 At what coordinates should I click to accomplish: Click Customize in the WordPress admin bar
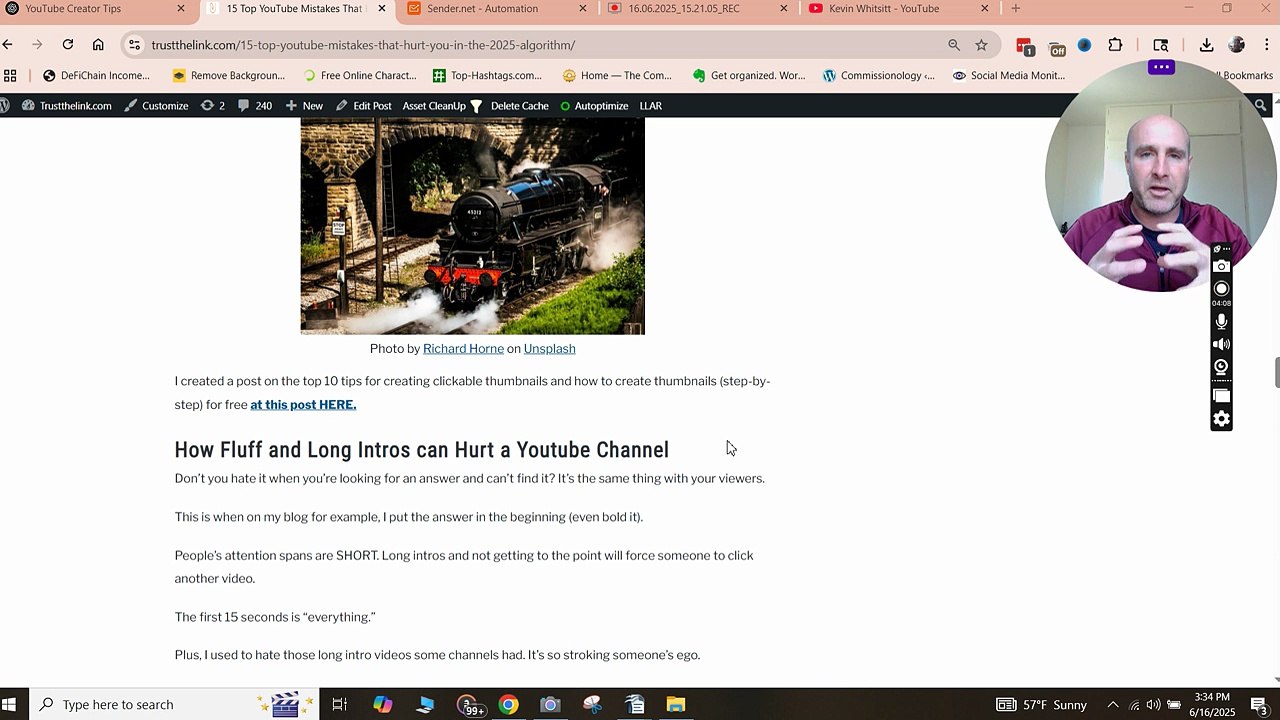156,106
